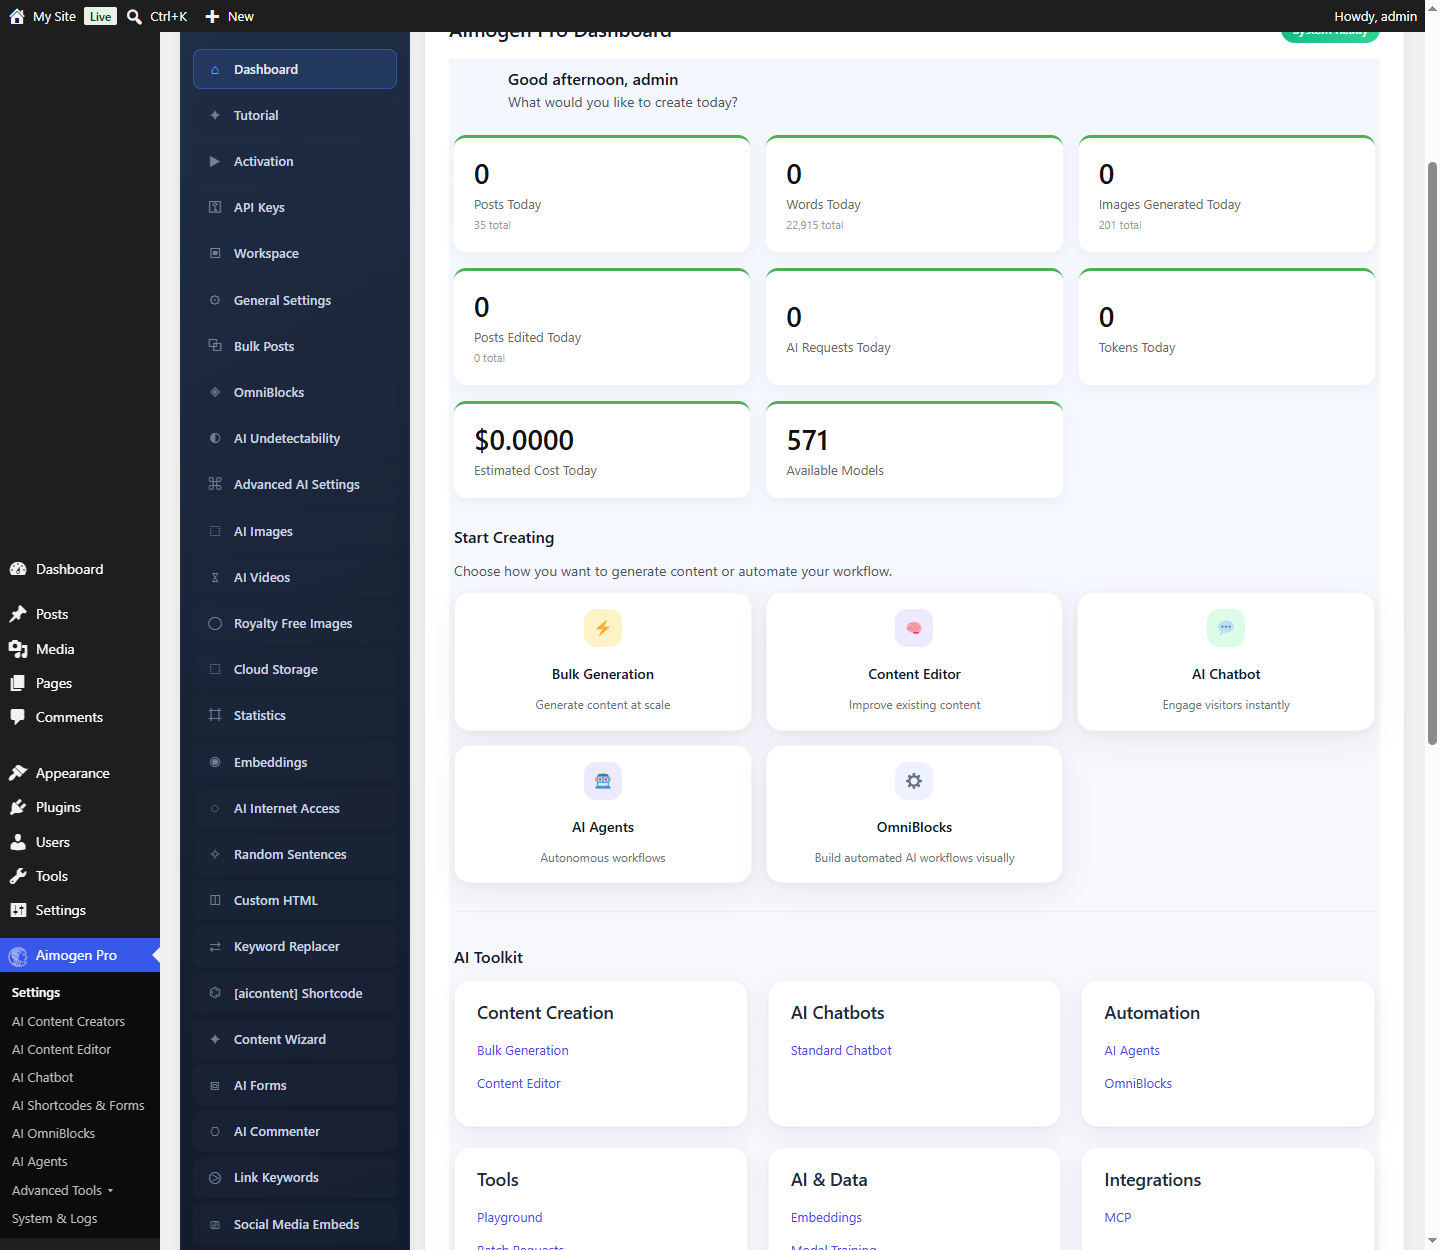Open the search magnifier icon in admin bar

coord(134,16)
